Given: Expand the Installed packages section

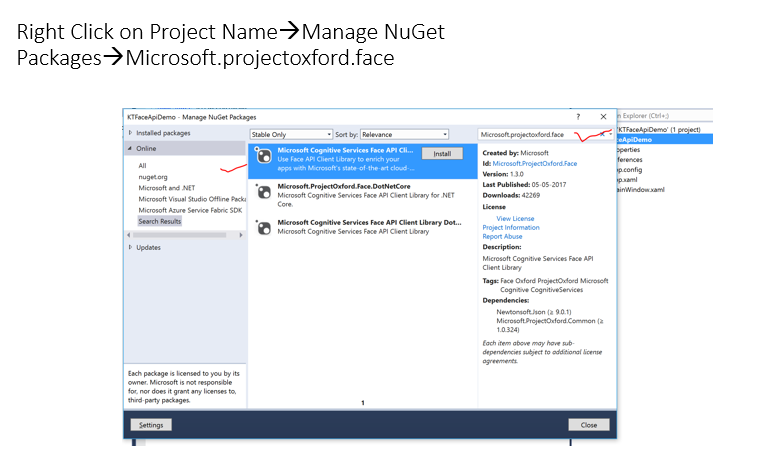Looking at the screenshot, I should pos(130,133).
